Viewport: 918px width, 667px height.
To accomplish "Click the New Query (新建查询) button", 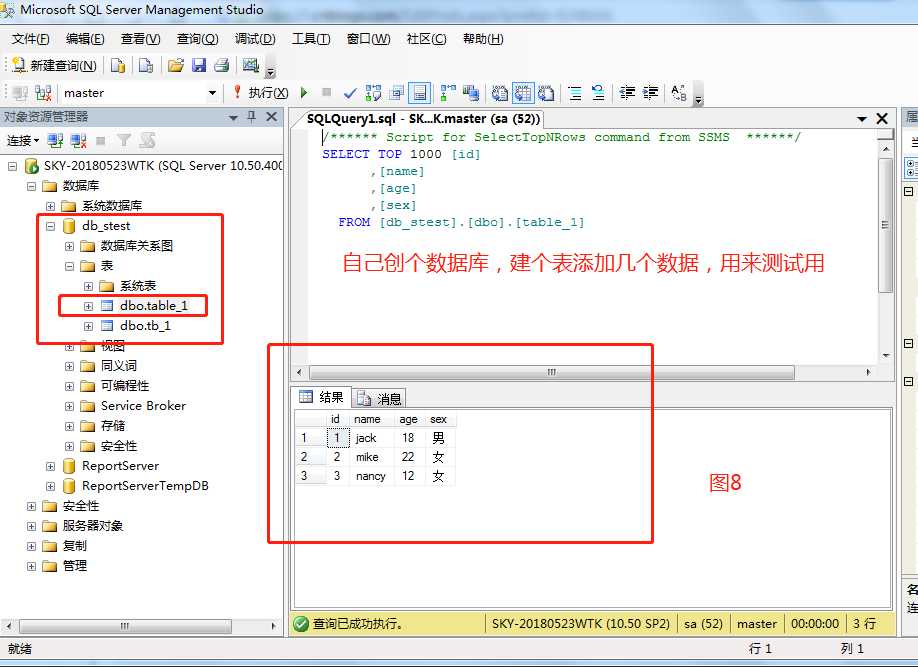I will point(54,66).
